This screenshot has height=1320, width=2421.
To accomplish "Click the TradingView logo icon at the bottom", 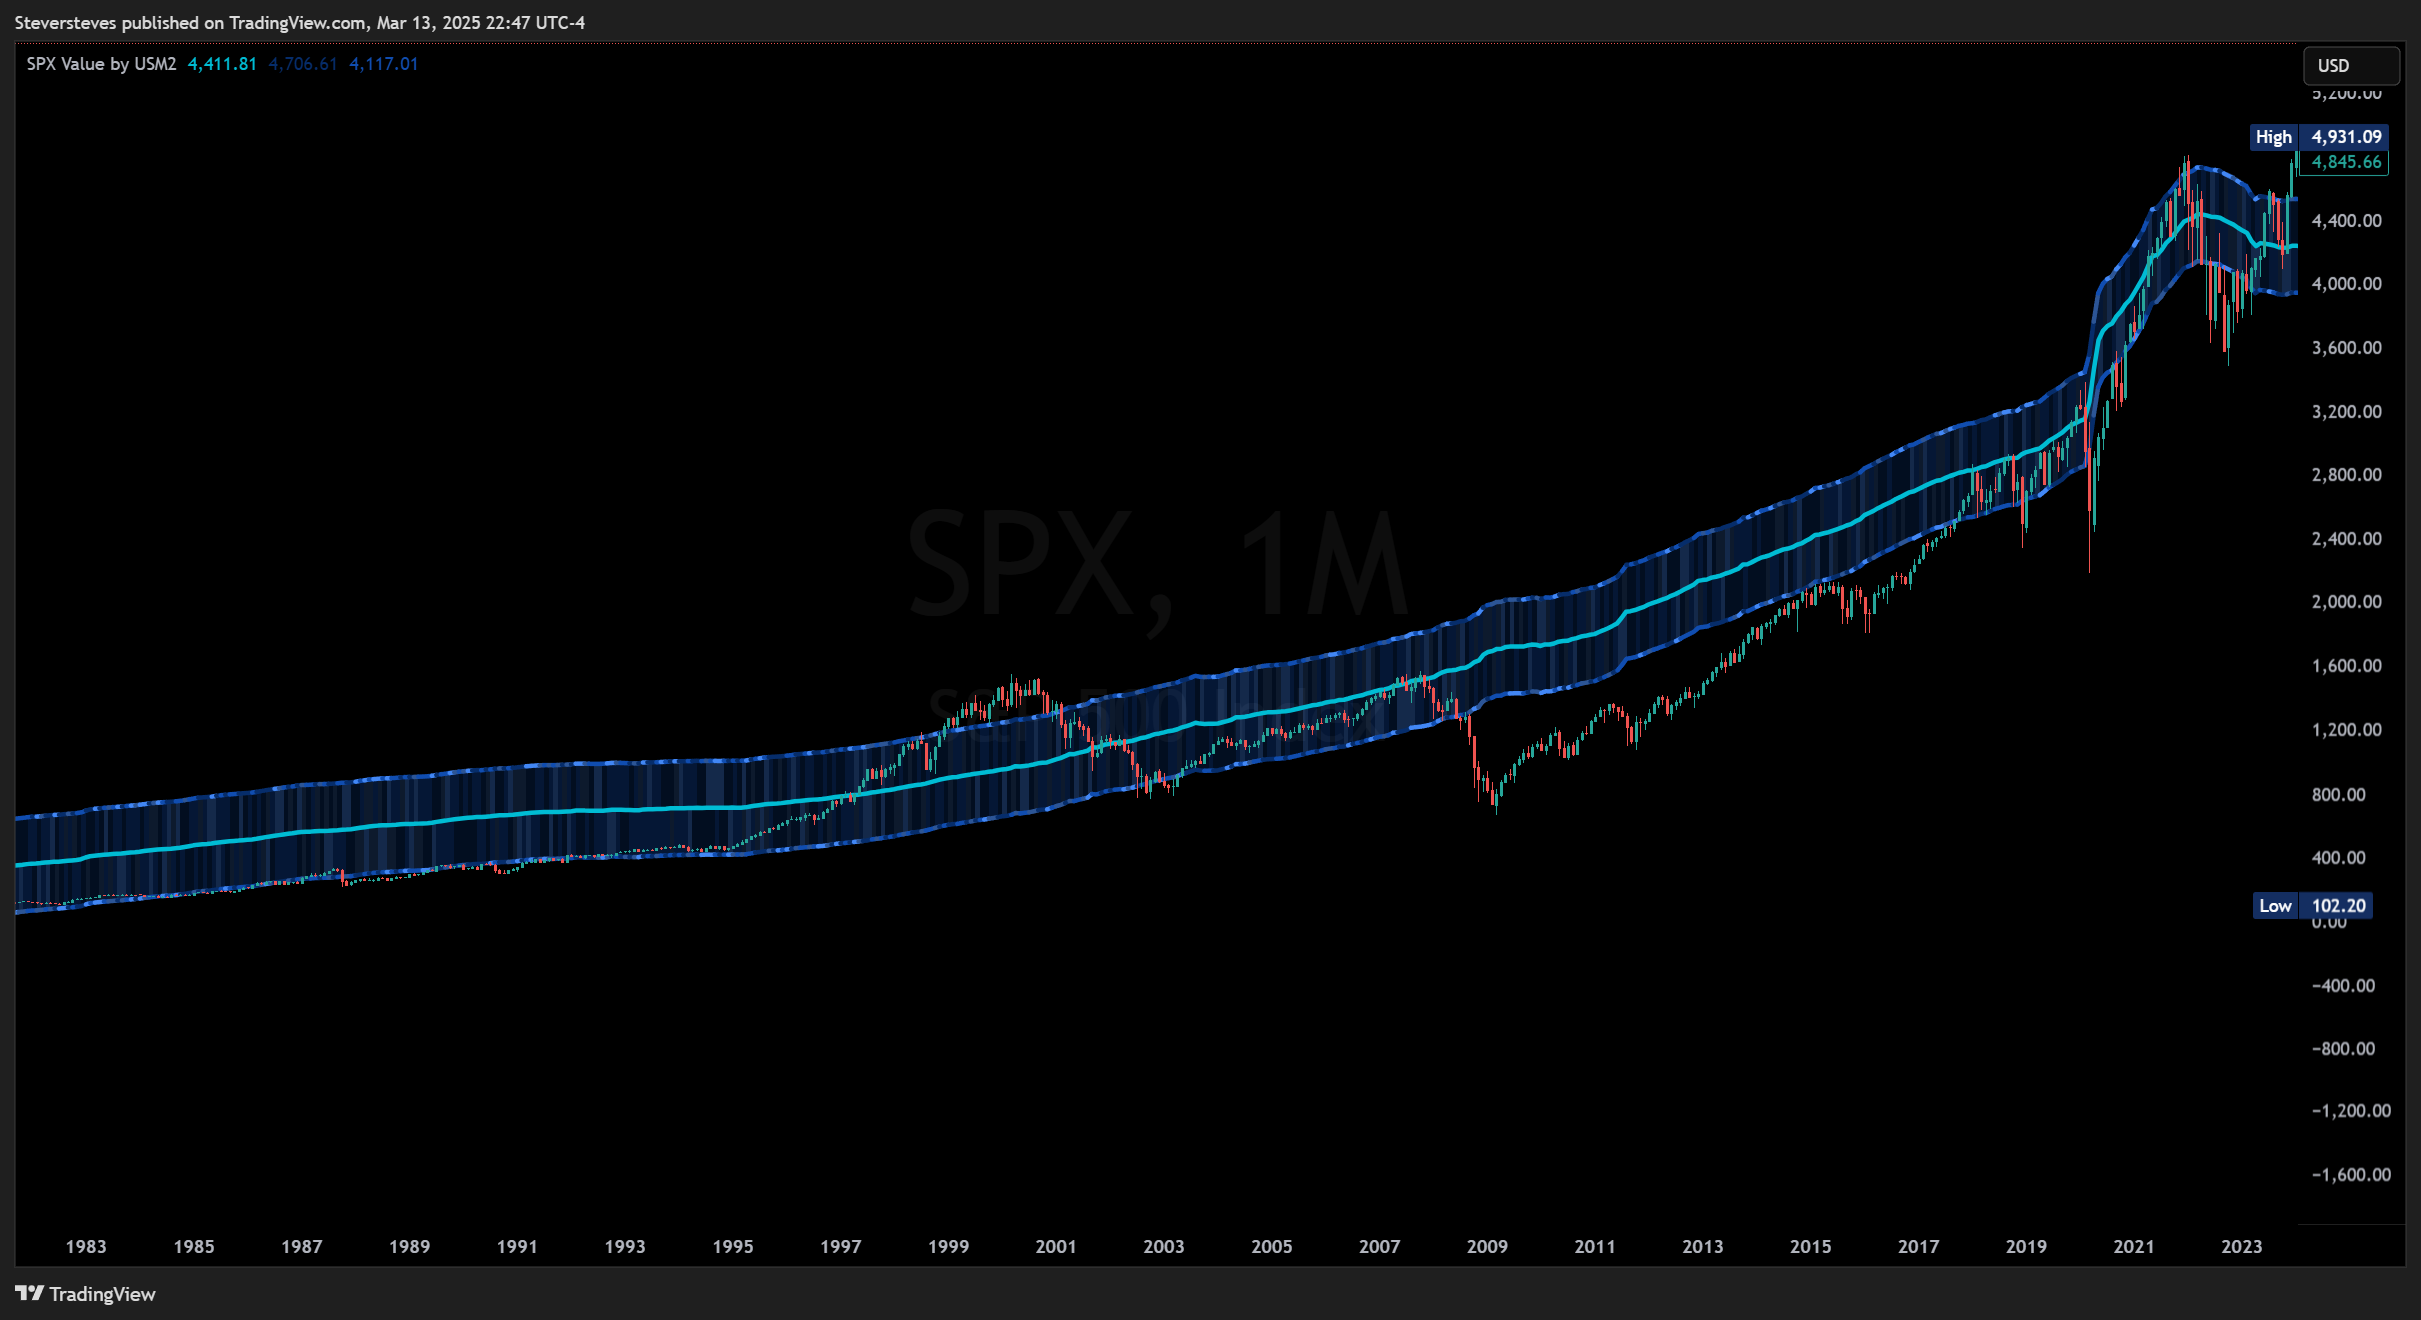I will click(x=30, y=1293).
